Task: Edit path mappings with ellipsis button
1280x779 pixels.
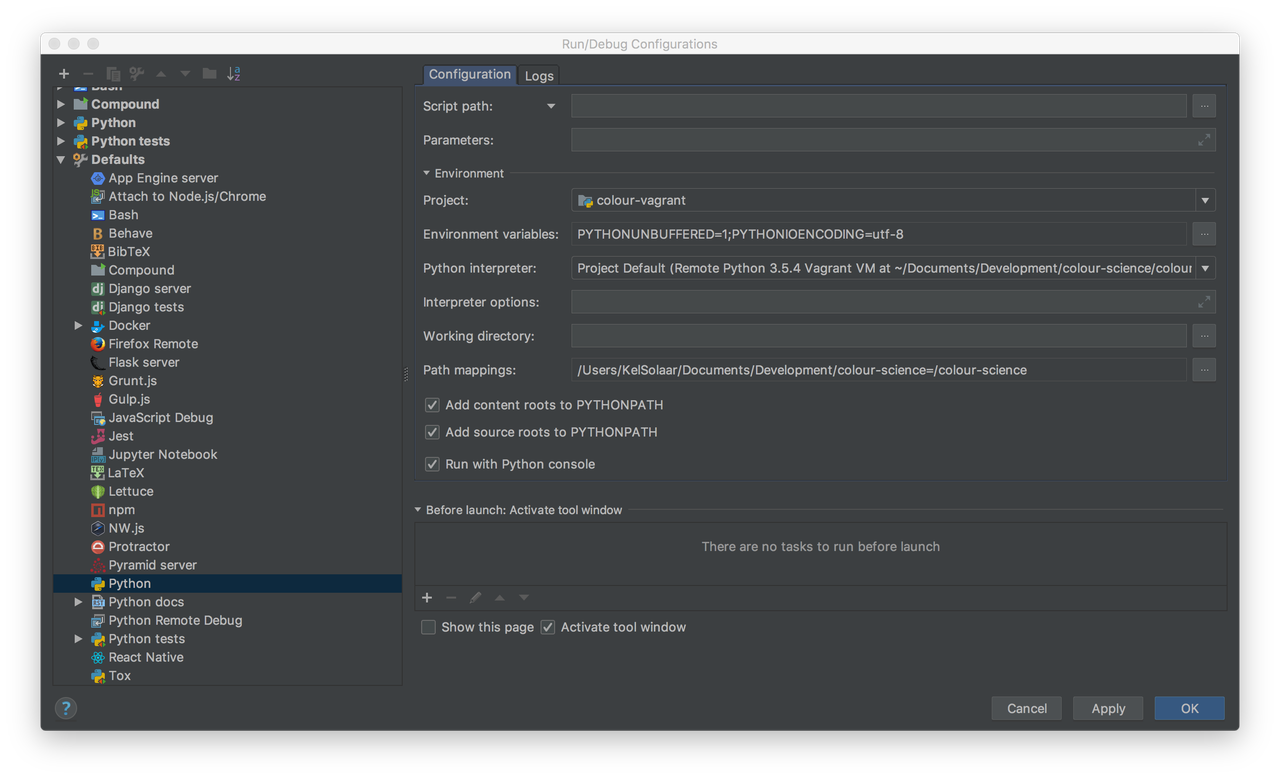Action: [x=1204, y=370]
